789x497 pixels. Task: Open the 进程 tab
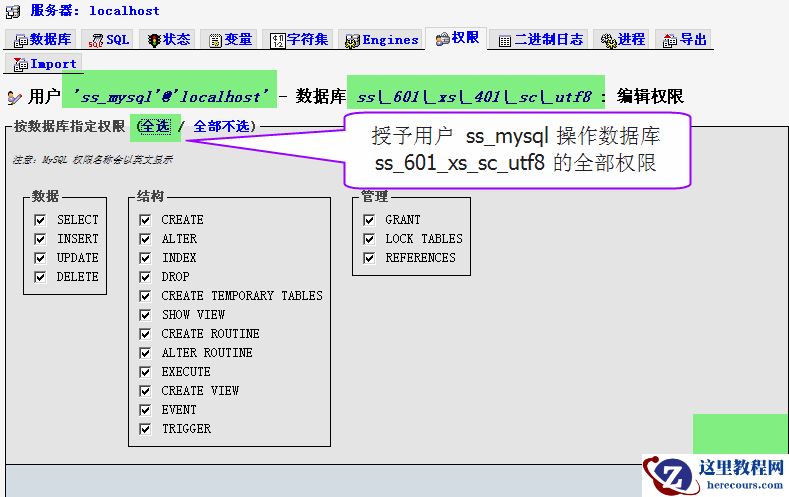(622, 39)
